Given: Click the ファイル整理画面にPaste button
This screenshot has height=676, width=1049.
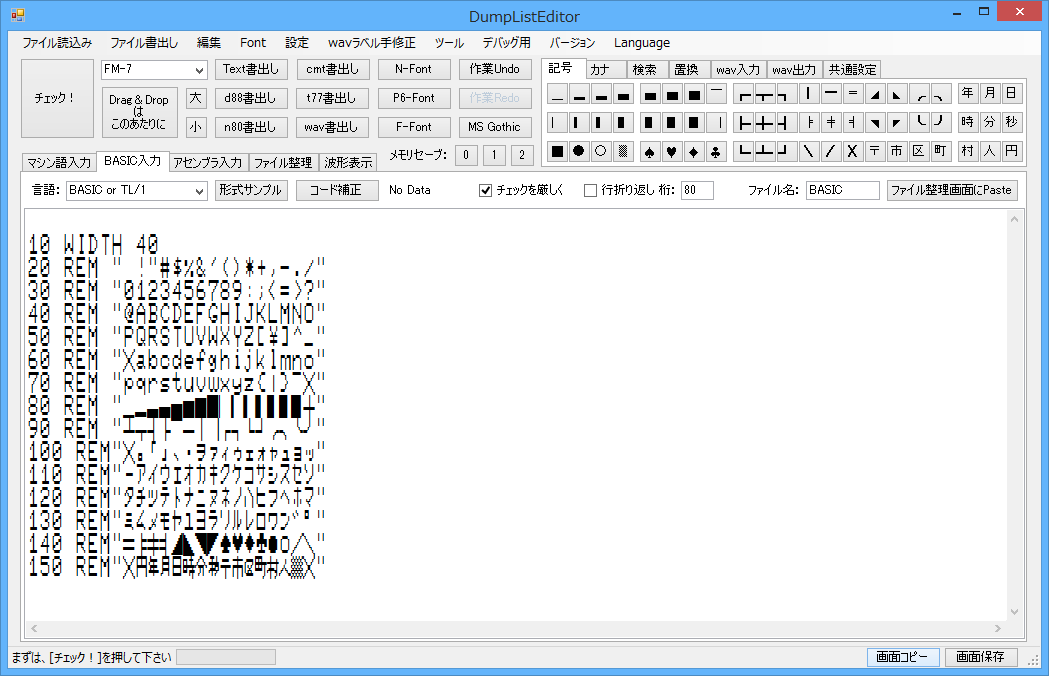Looking at the screenshot, I should click(x=953, y=191).
